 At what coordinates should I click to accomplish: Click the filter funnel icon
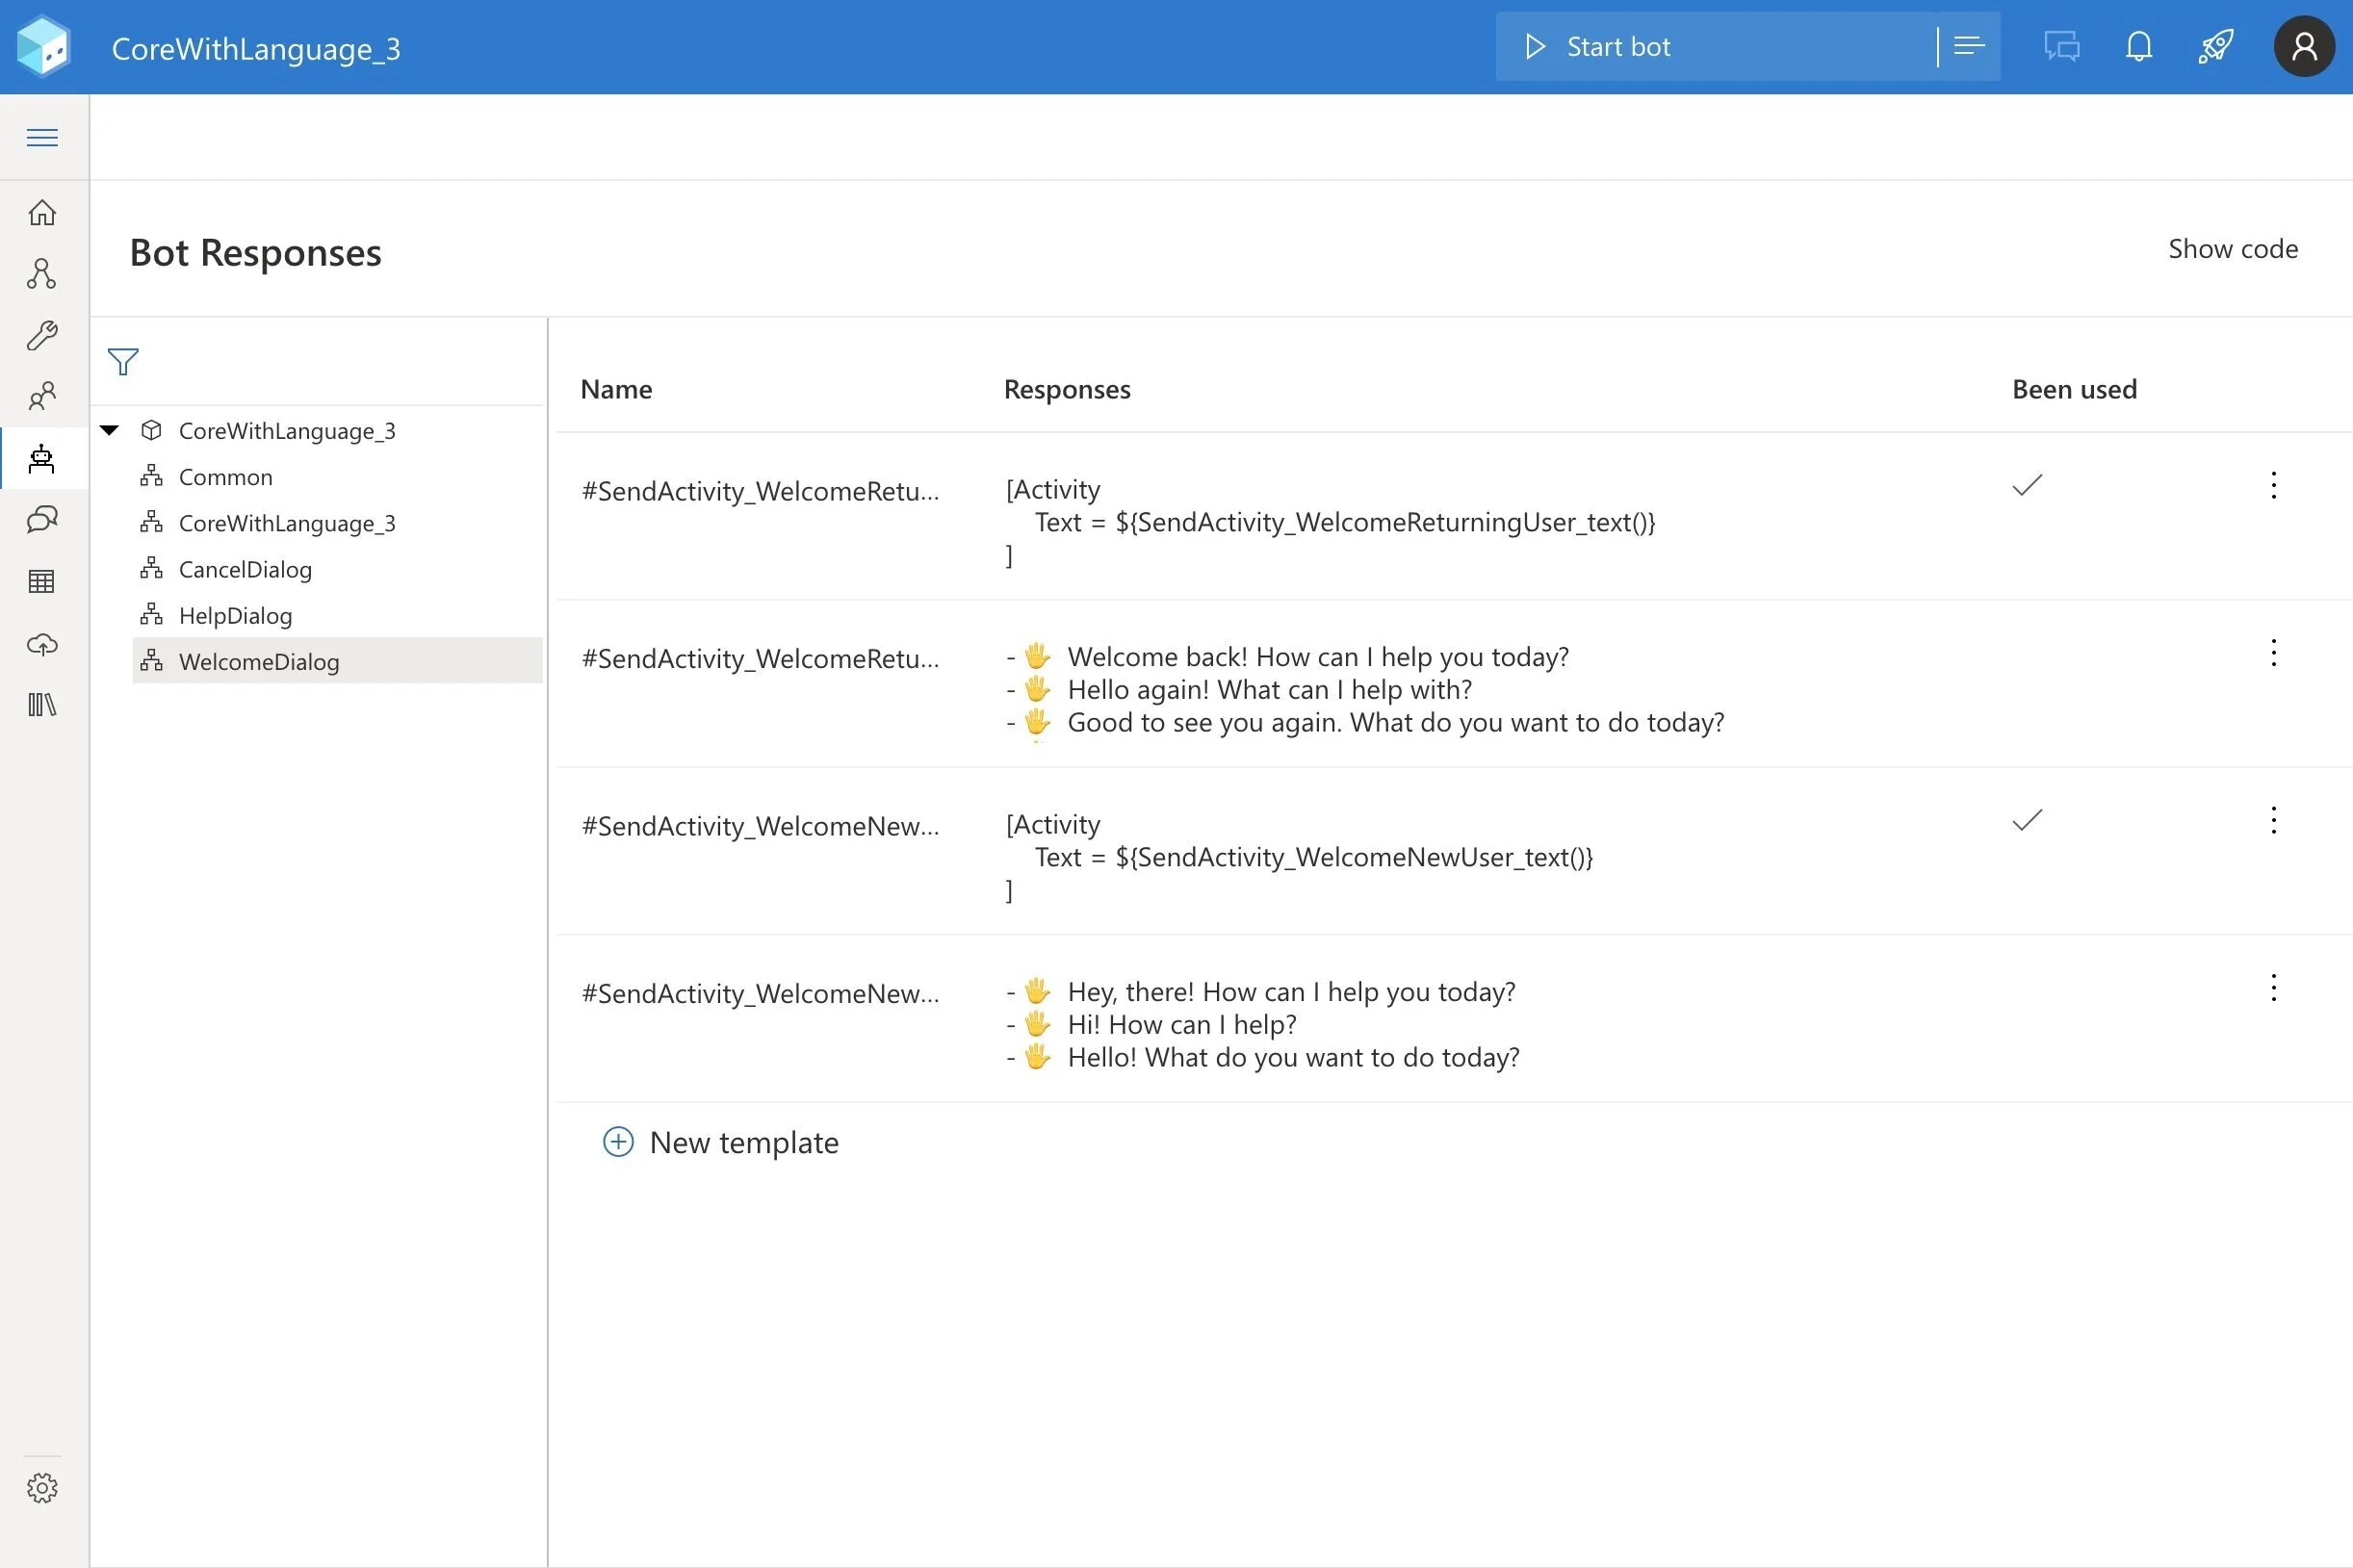click(x=123, y=361)
